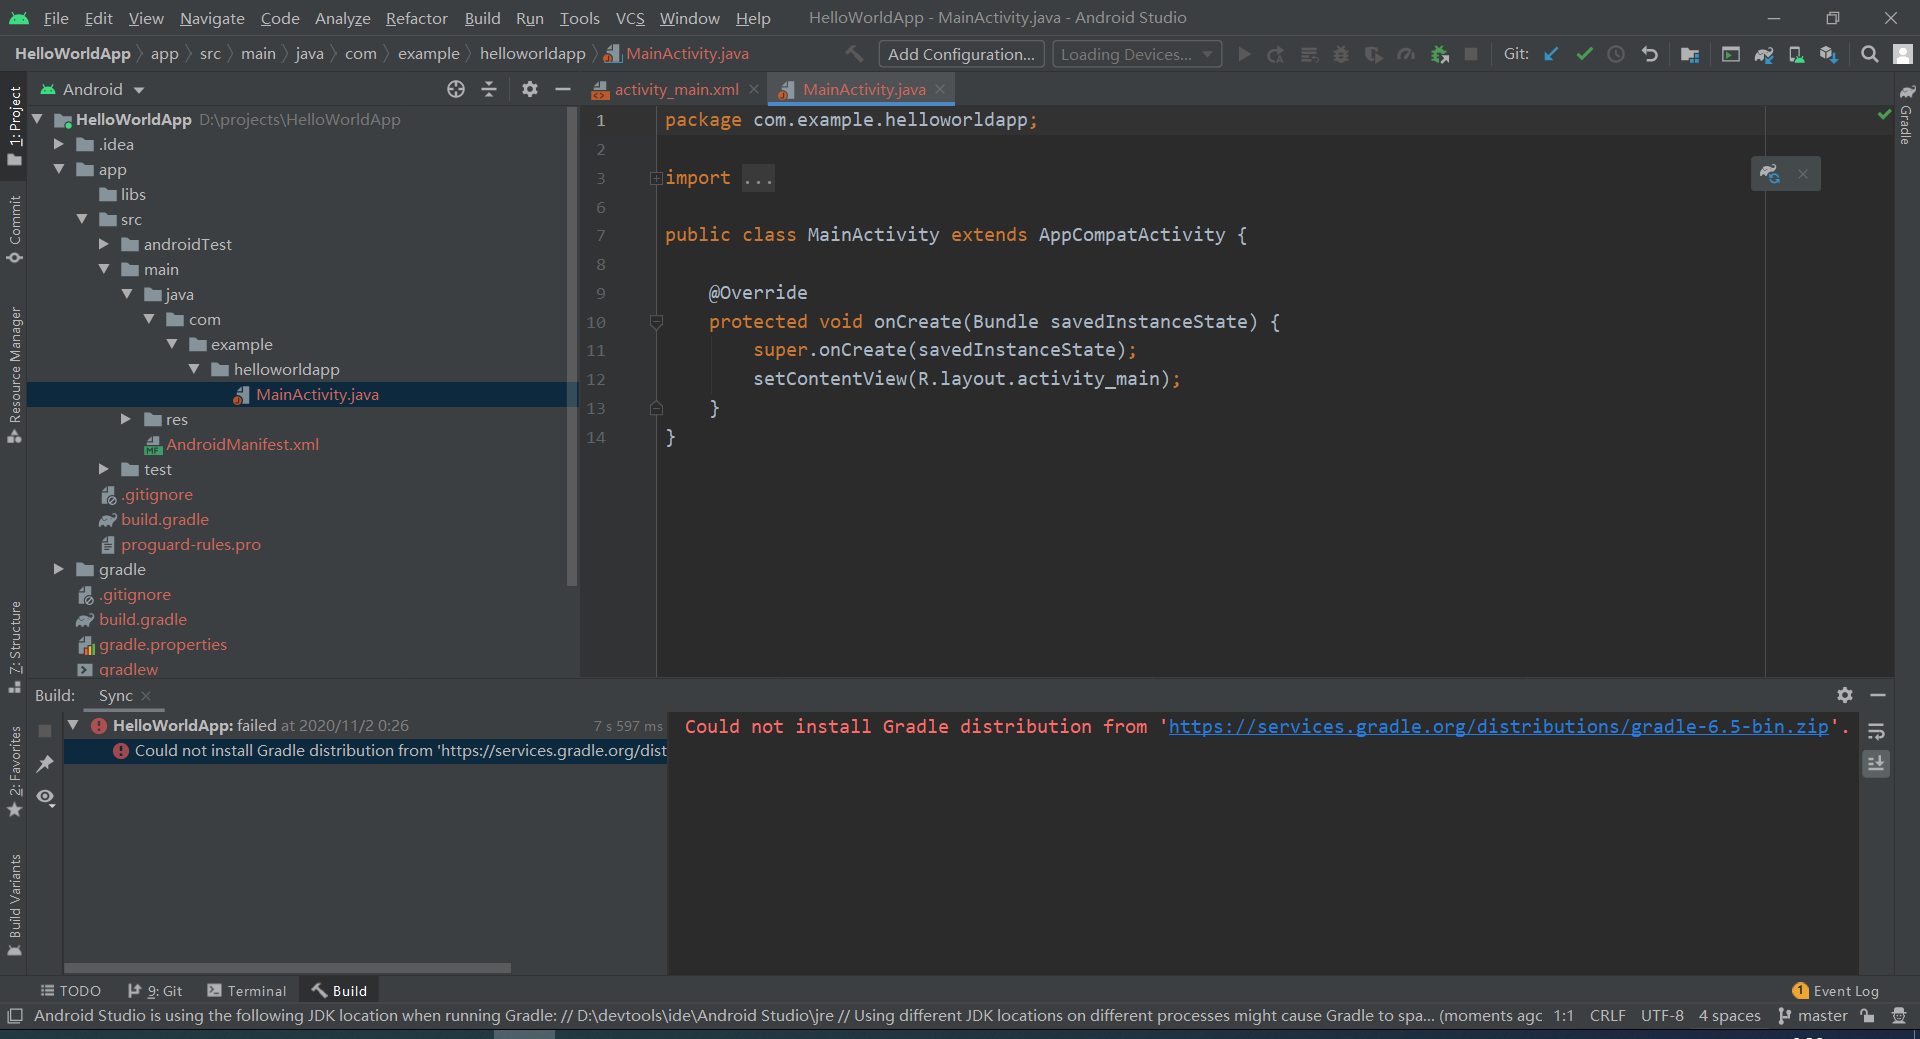The width and height of the screenshot is (1920, 1039).
Task: Toggle scroll to end icon in Build output
Action: (1876, 764)
